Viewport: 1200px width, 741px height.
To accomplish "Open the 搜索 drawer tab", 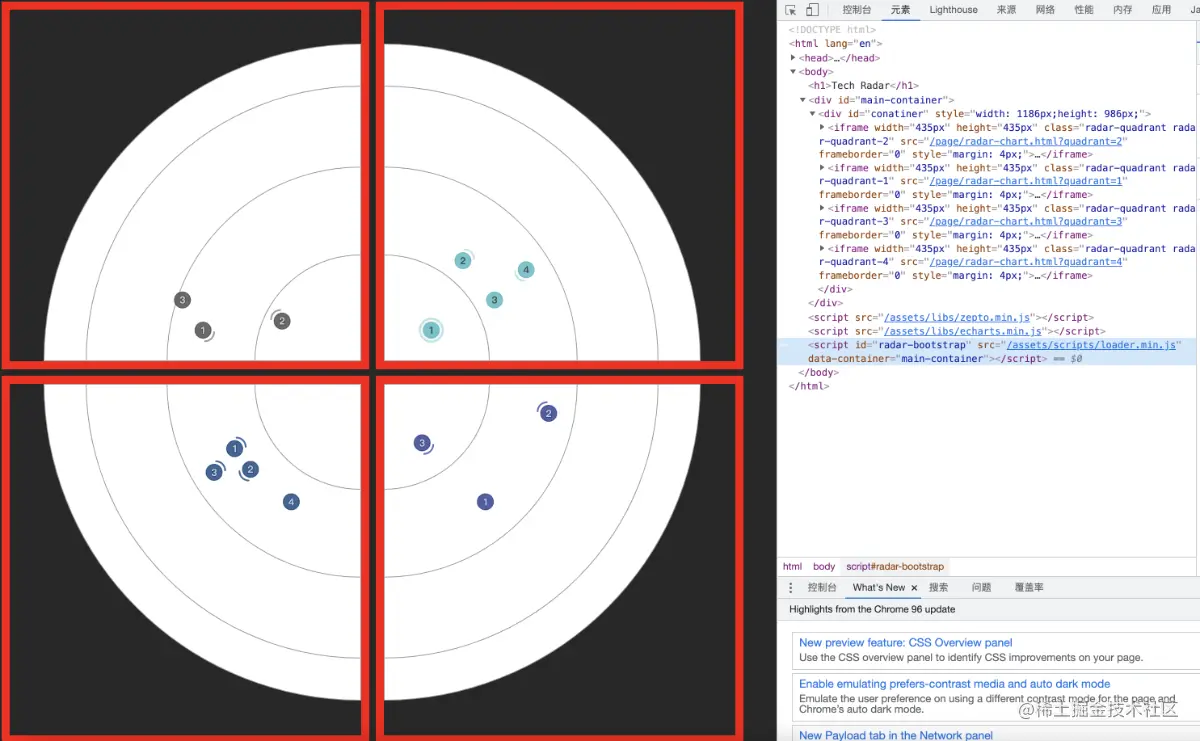I will click(x=938, y=588).
